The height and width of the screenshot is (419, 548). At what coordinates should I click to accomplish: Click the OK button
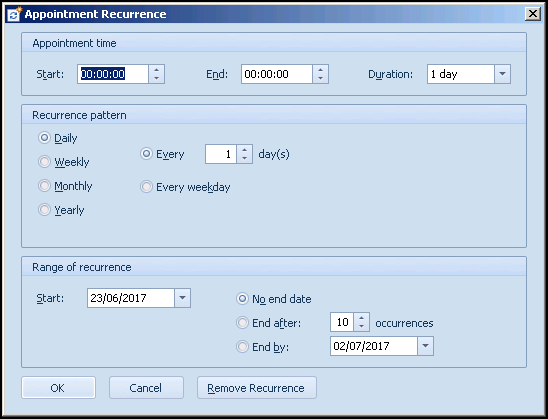(58, 388)
